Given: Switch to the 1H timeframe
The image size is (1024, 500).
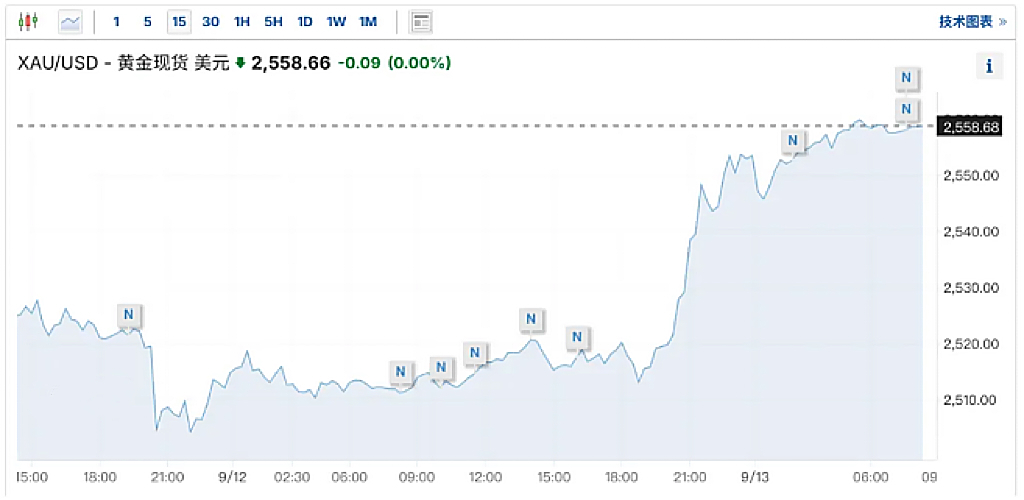Looking at the screenshot, I should (x=242, y=21).
